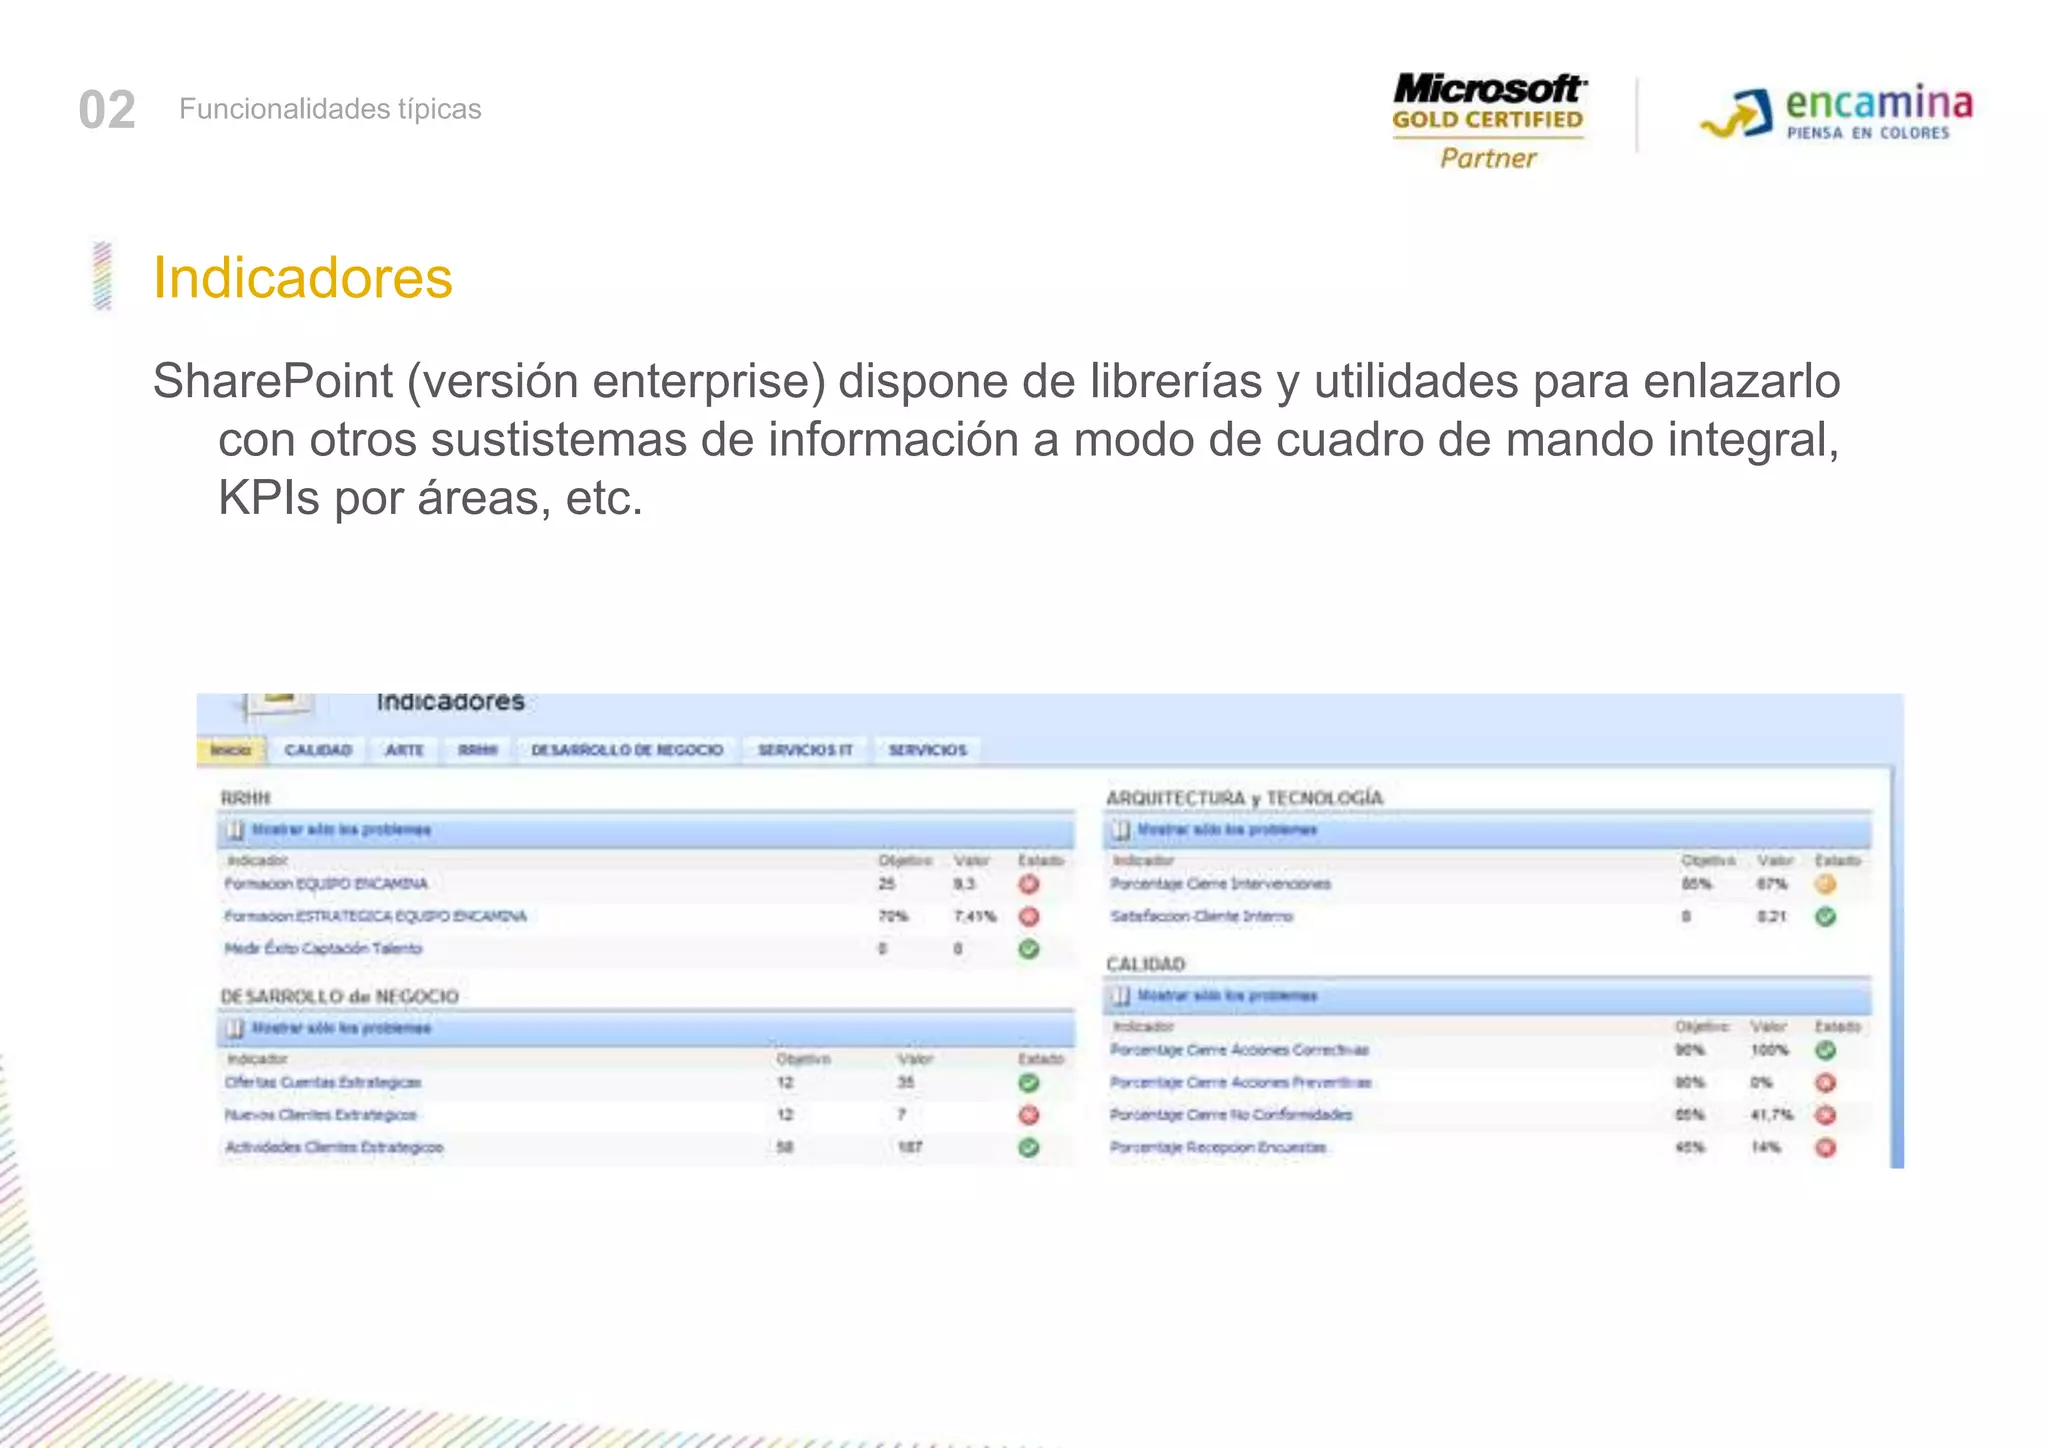The width and height of the screenshot is (2048, 1448).
Task: Click the Objetivo column header in DESARROLLO de NEGOCIO
Action: 803,1058
